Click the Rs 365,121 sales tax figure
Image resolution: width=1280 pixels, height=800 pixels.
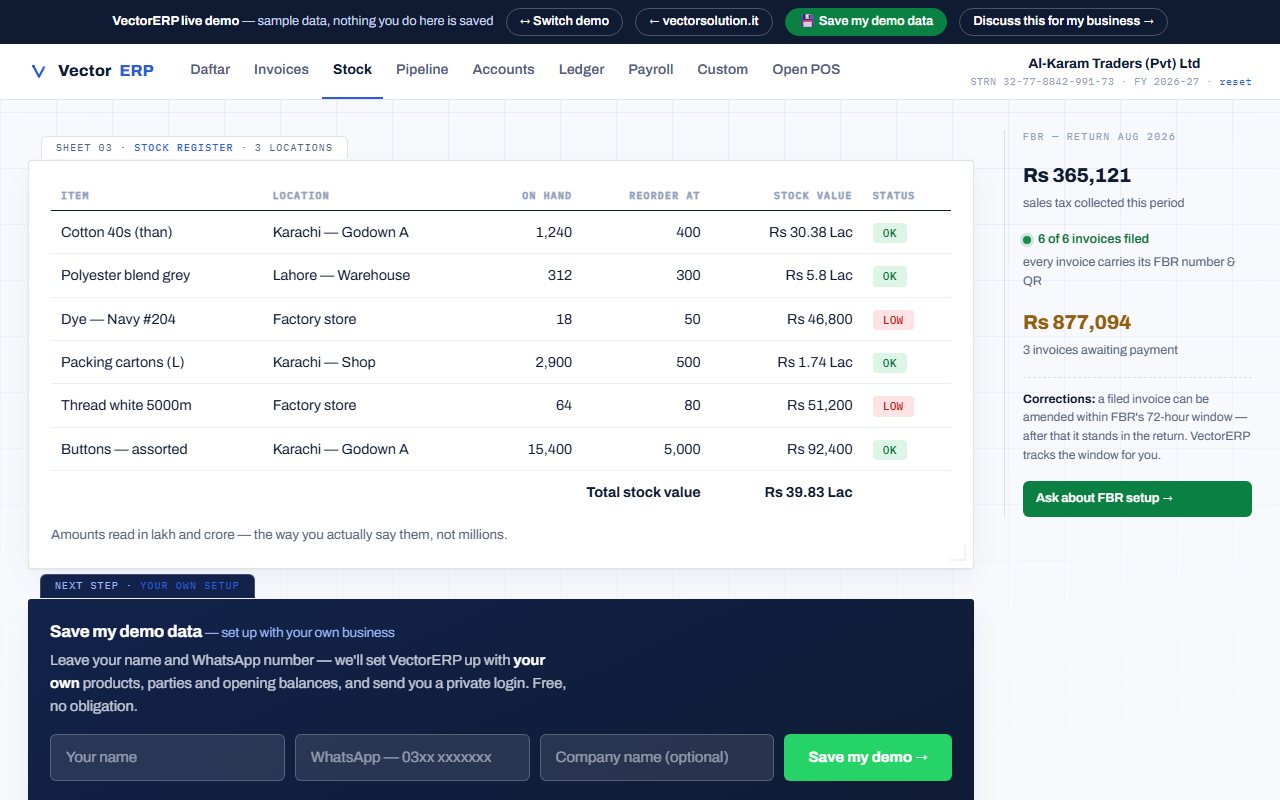point(1077,176)
